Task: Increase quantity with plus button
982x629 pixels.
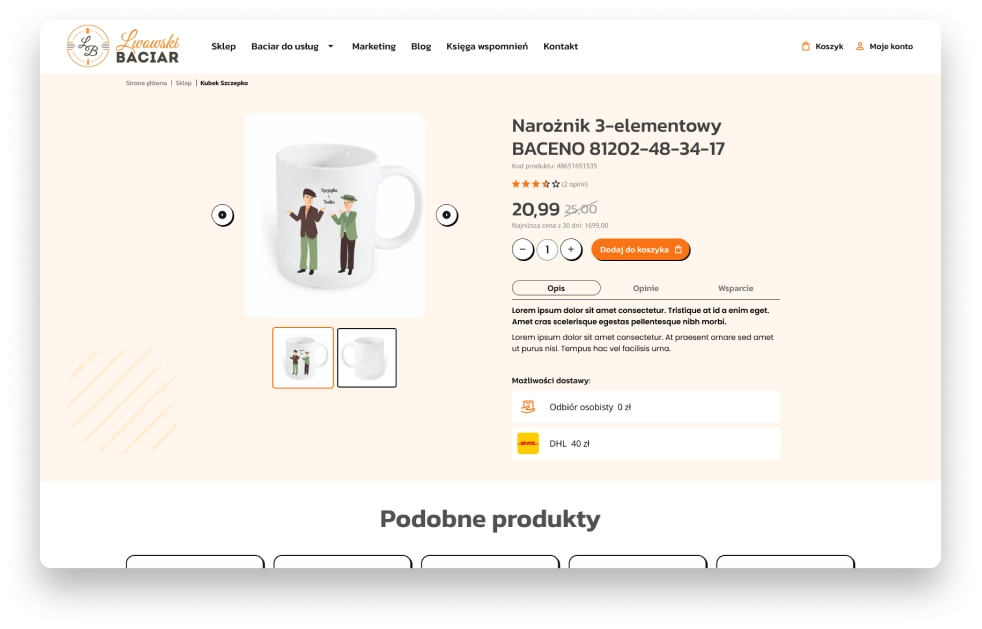Action: pyautogui.click(x=571, y=249)
